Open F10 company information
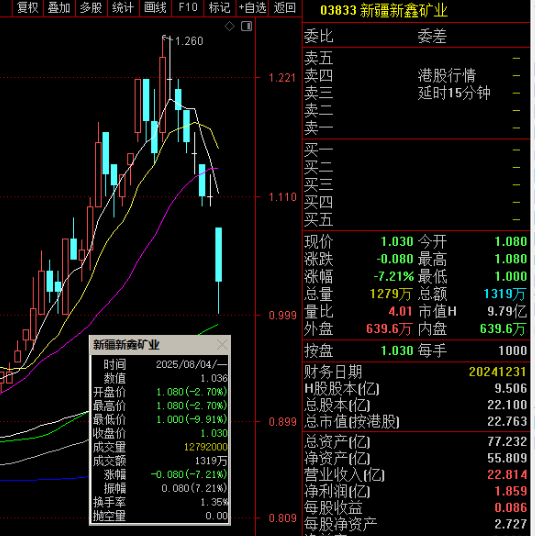 click(x=188, y=8)
